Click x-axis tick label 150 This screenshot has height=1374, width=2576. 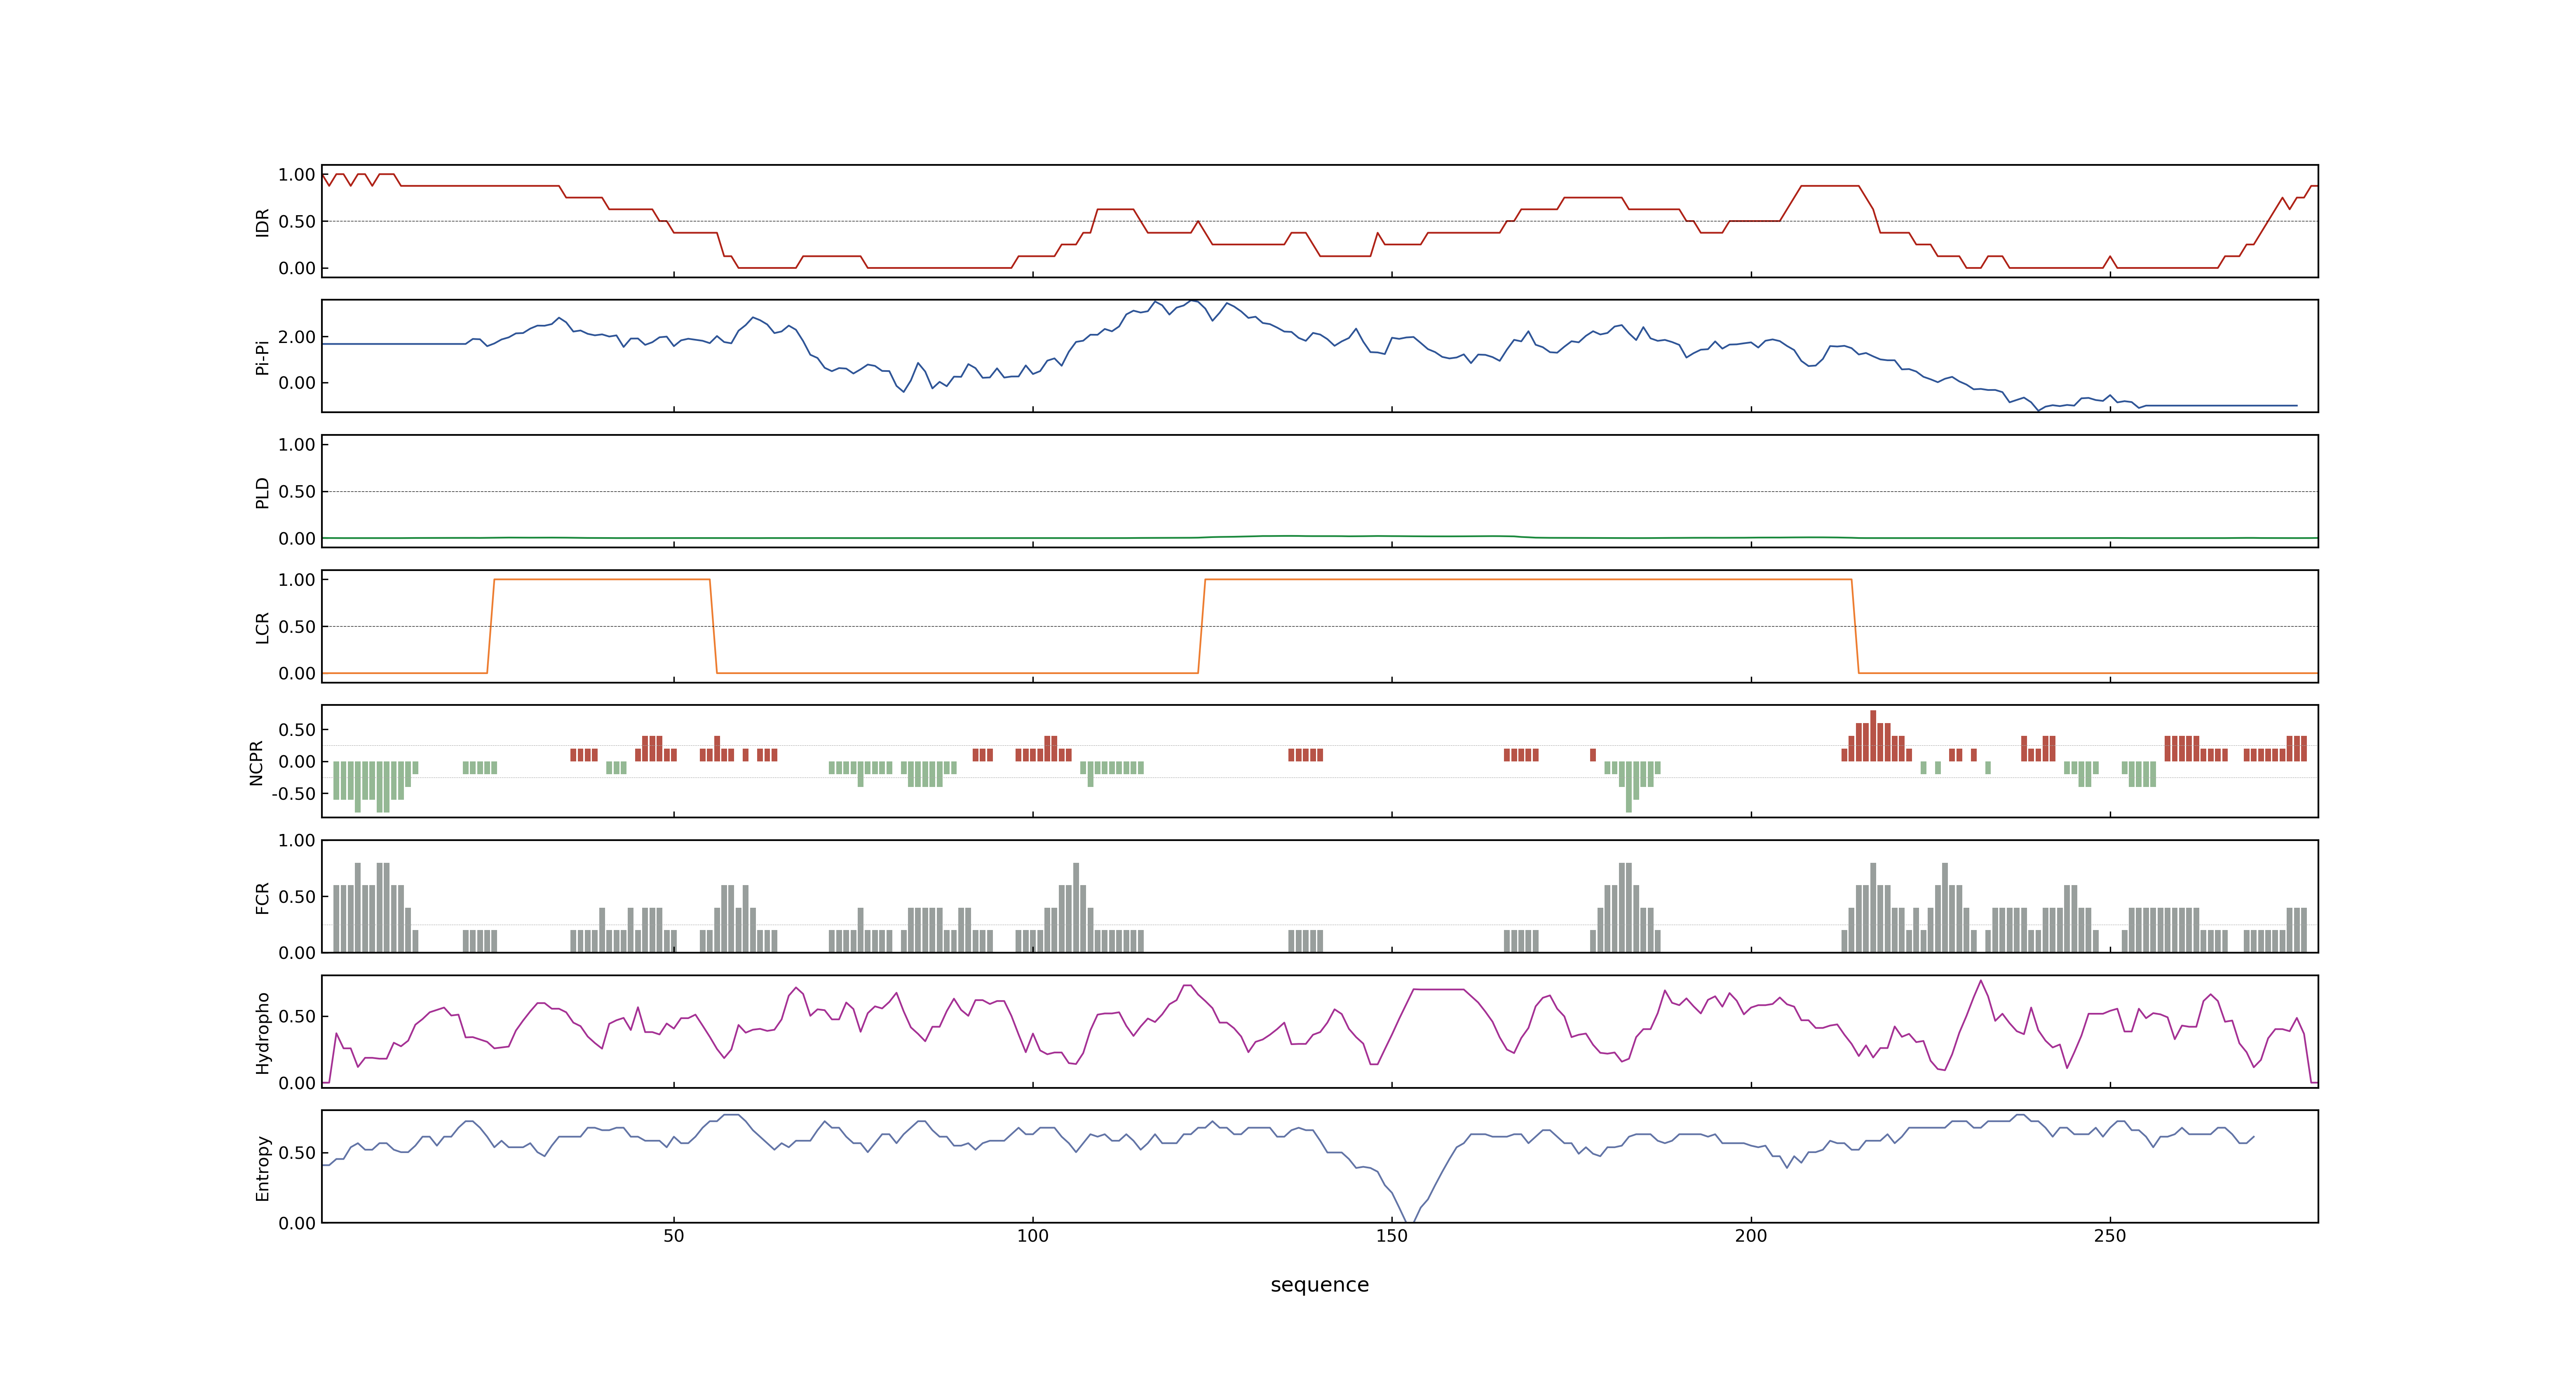point(1392,1236)
